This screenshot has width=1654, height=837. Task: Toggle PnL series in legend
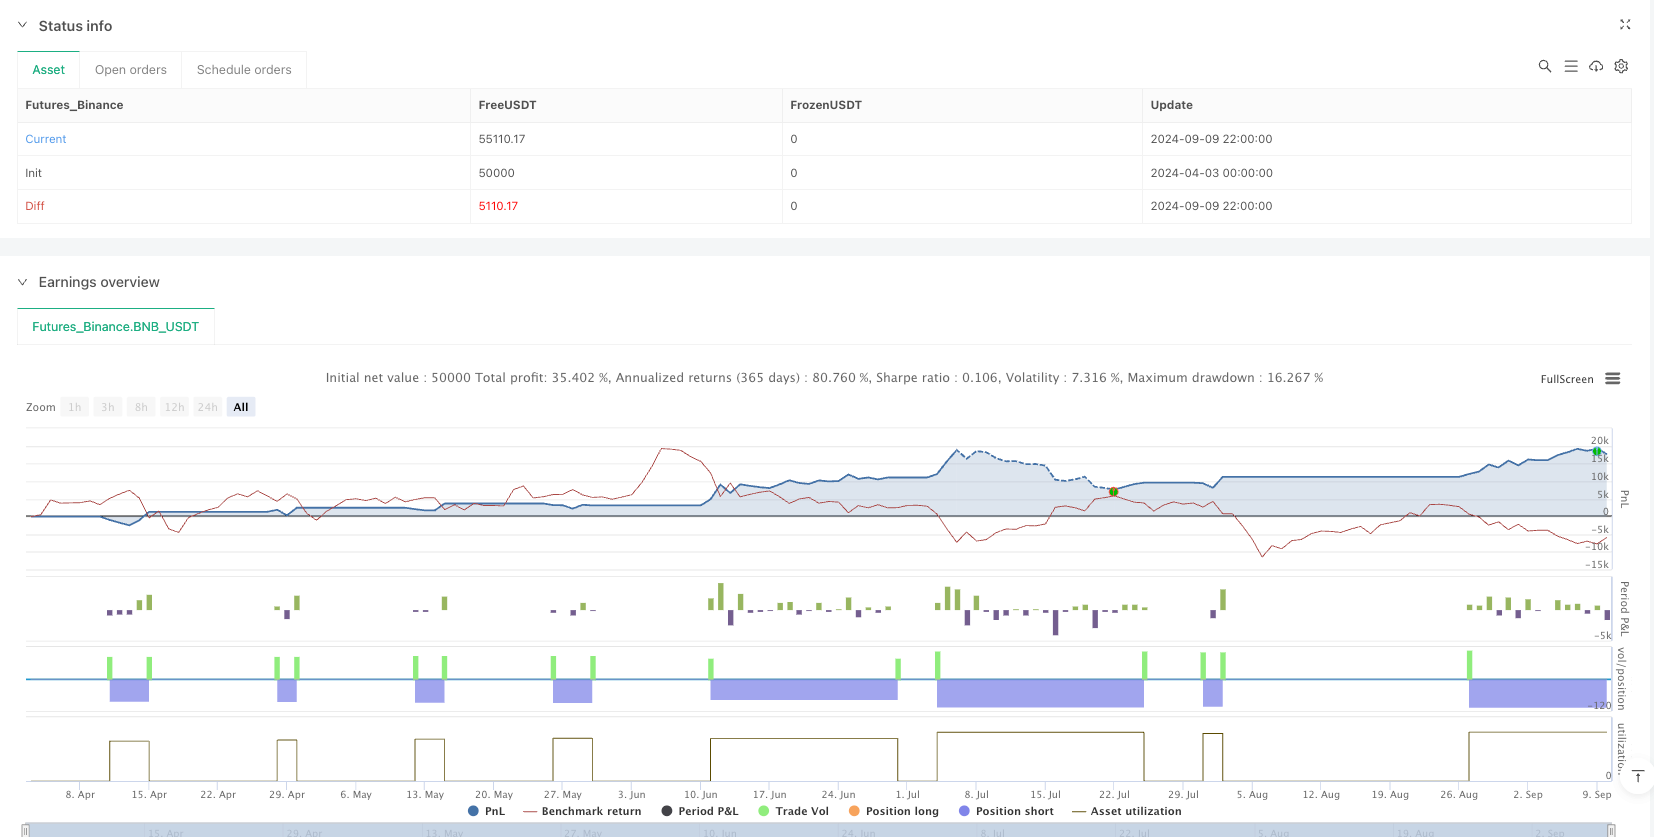486,811
